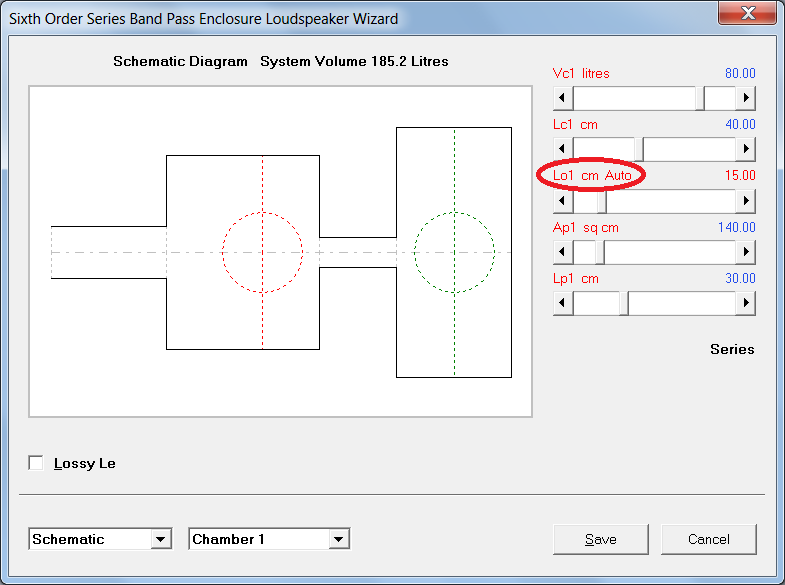Click the Cancel button
Image resolution: width=785 pixels, height=585 pixels.
click(x=708, y=539)
